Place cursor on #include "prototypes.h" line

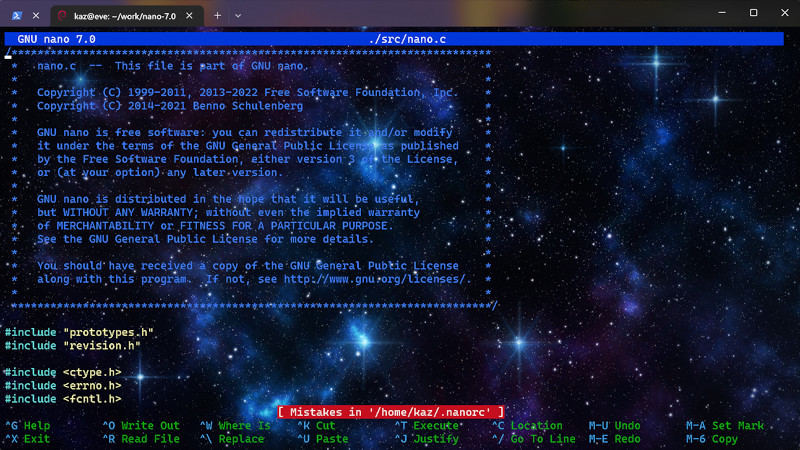coord(79,332)
